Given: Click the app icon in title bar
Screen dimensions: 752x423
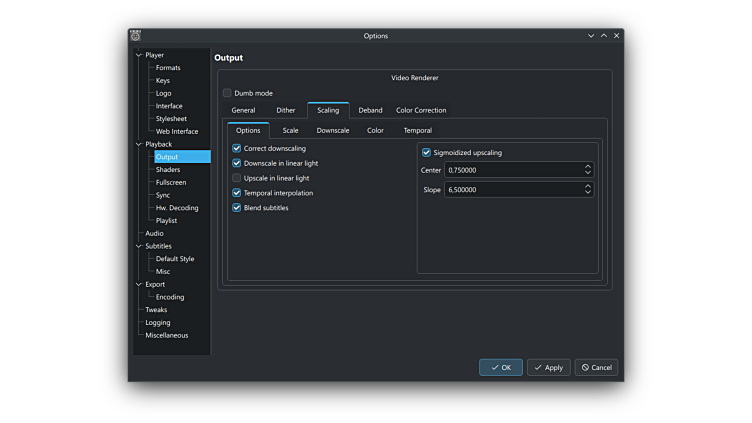Looking at the screenshot, I should (x=135, y=36).
